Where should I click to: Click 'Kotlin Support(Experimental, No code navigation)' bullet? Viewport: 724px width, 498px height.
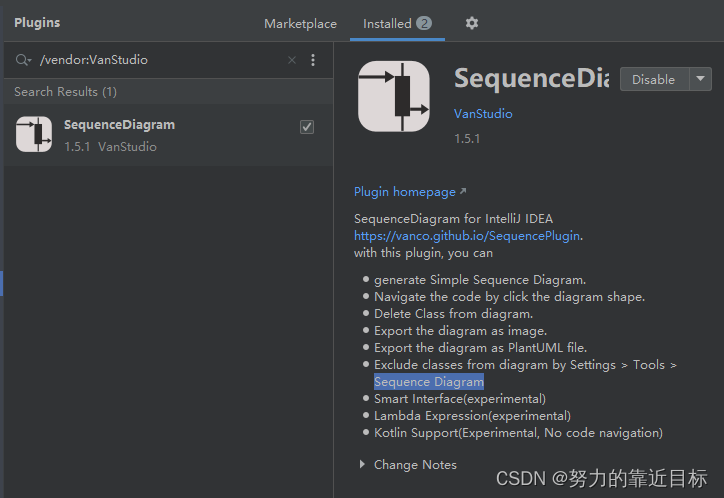tap(519, 433)
